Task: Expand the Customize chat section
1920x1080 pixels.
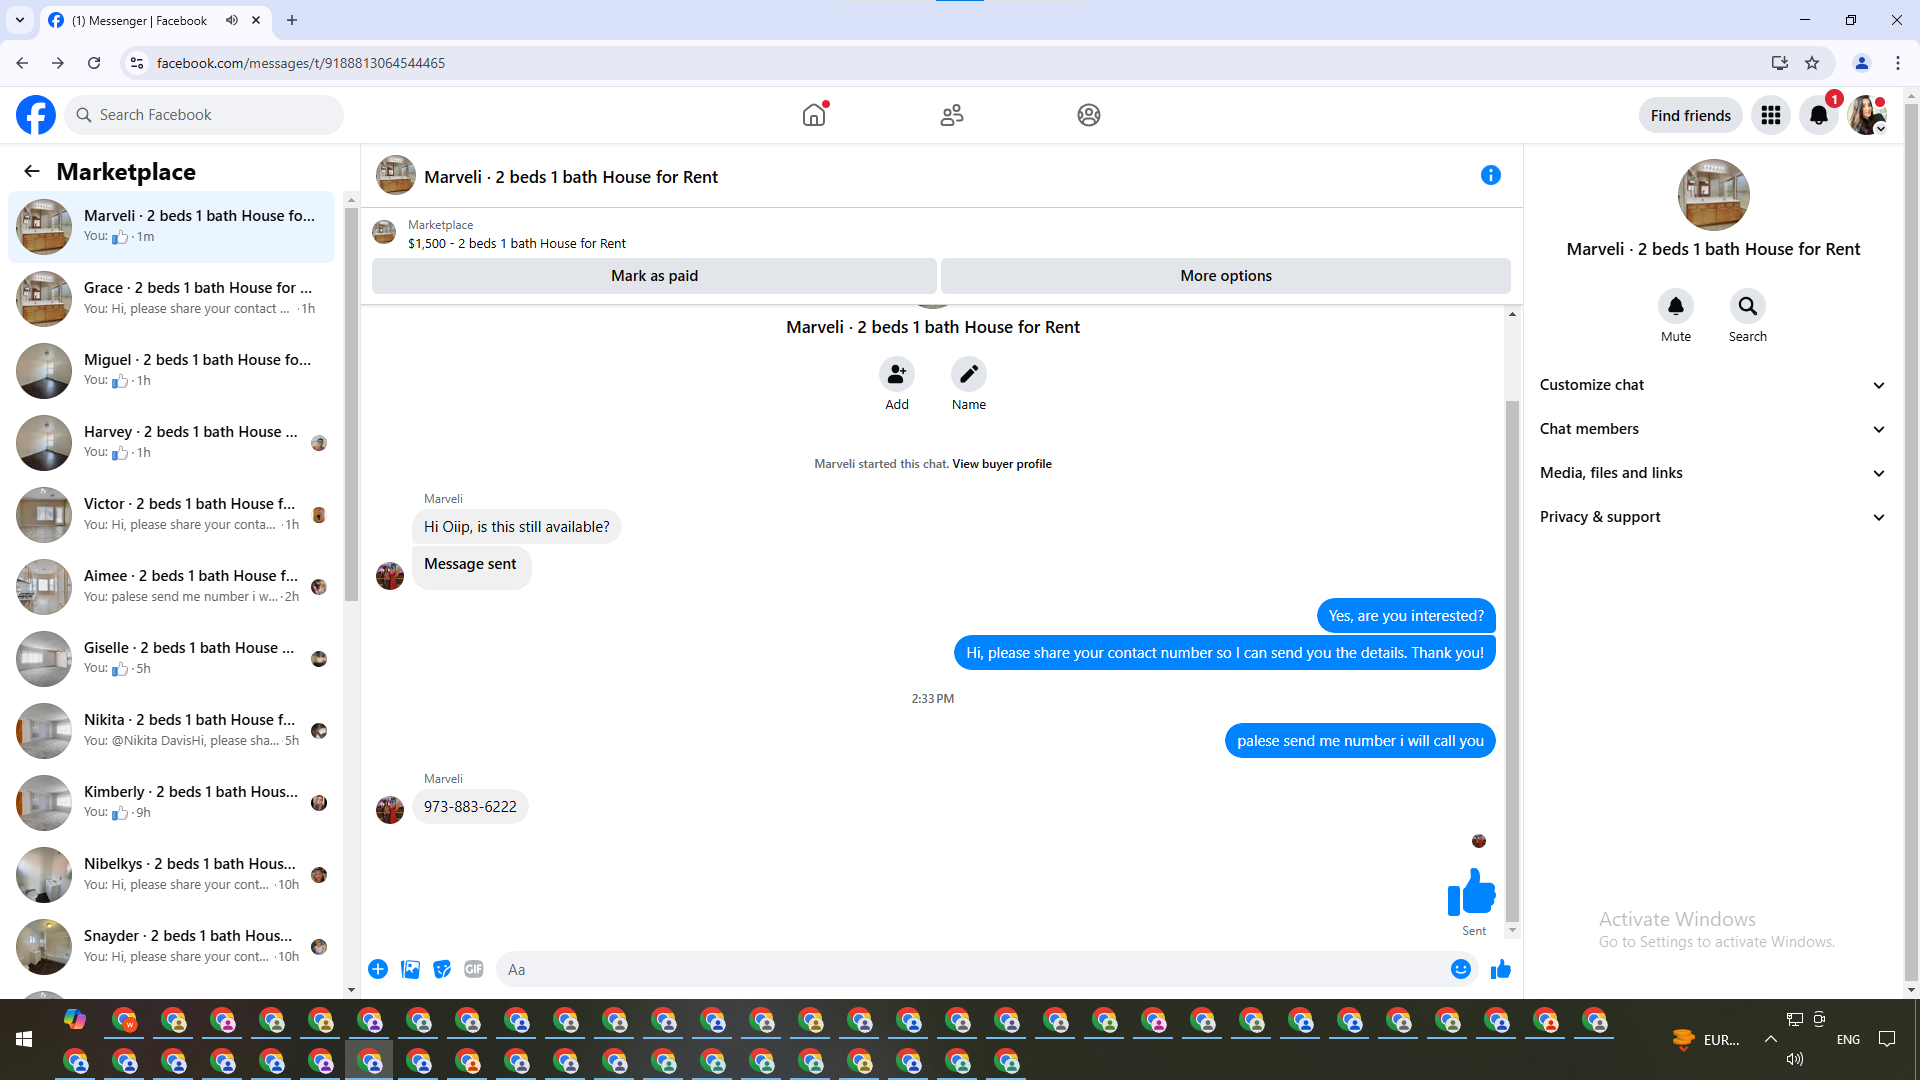Action: tap(1712, 385)
